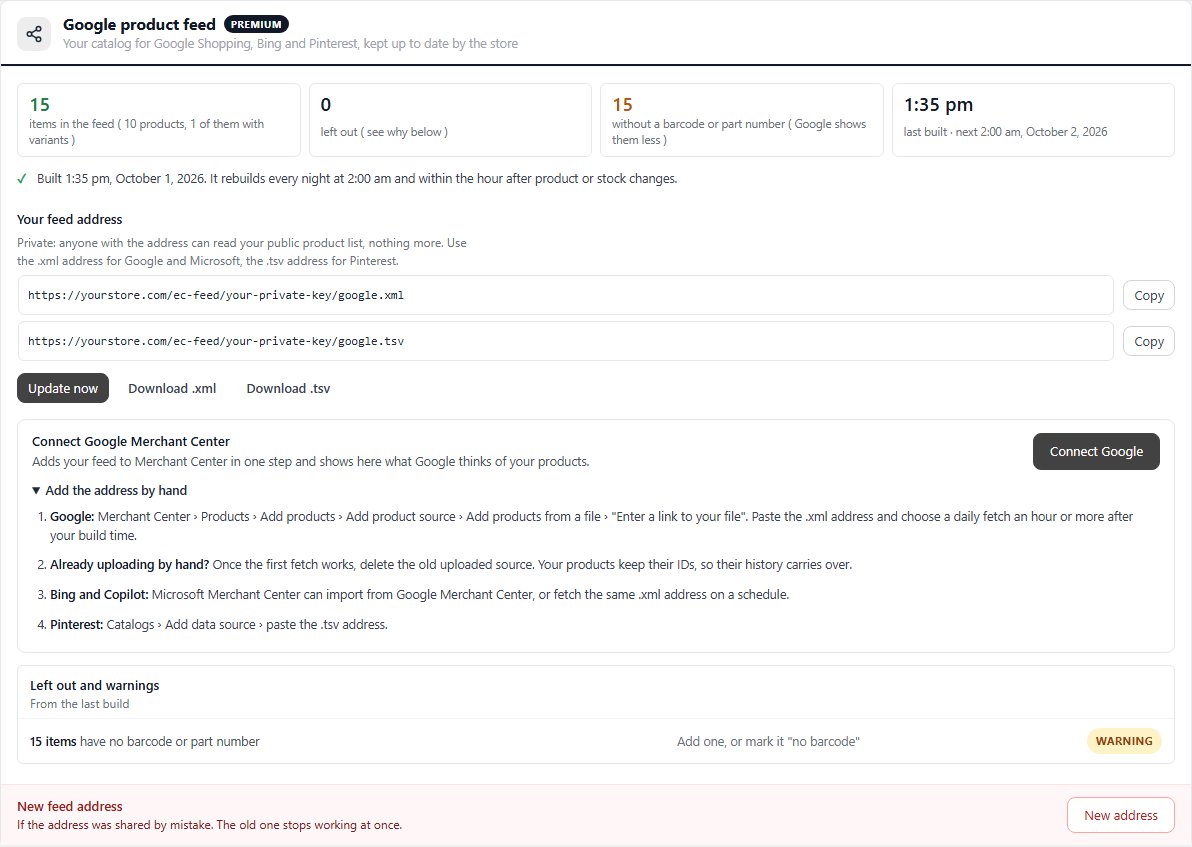The image size is (1192, 847).
Task: Click the 'Google product feed' title
Action: [139, 24]
